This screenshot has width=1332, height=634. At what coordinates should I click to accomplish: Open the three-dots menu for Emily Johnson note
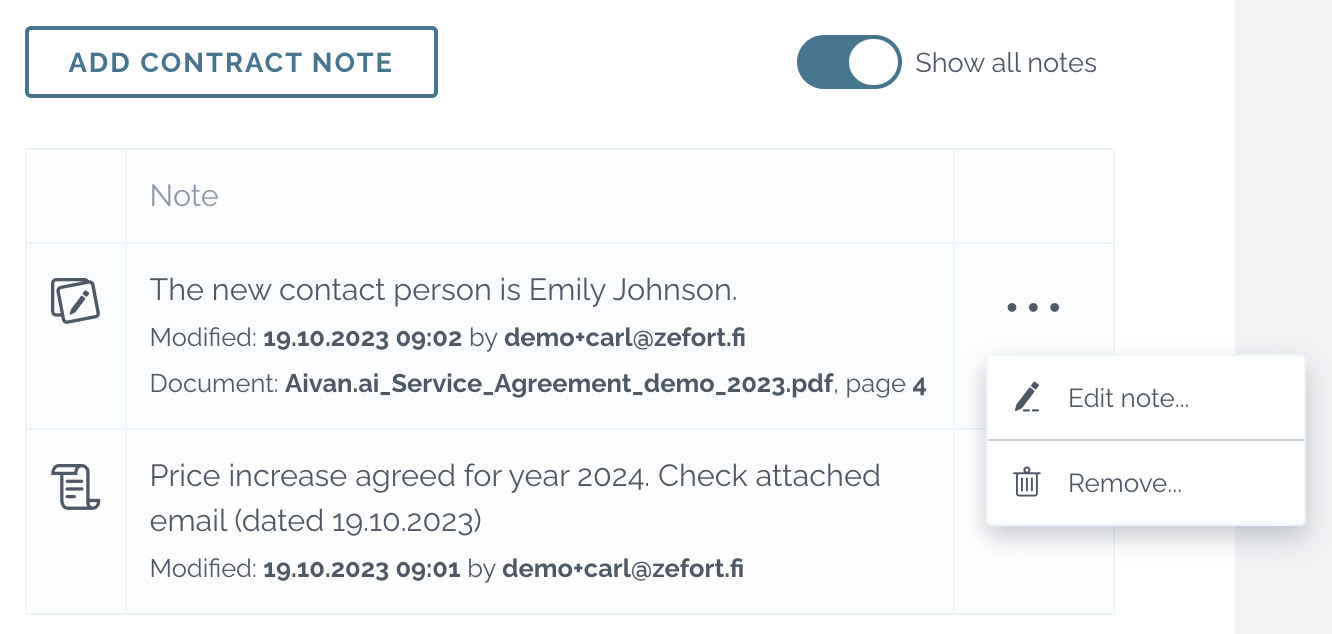coord(1033,307)
